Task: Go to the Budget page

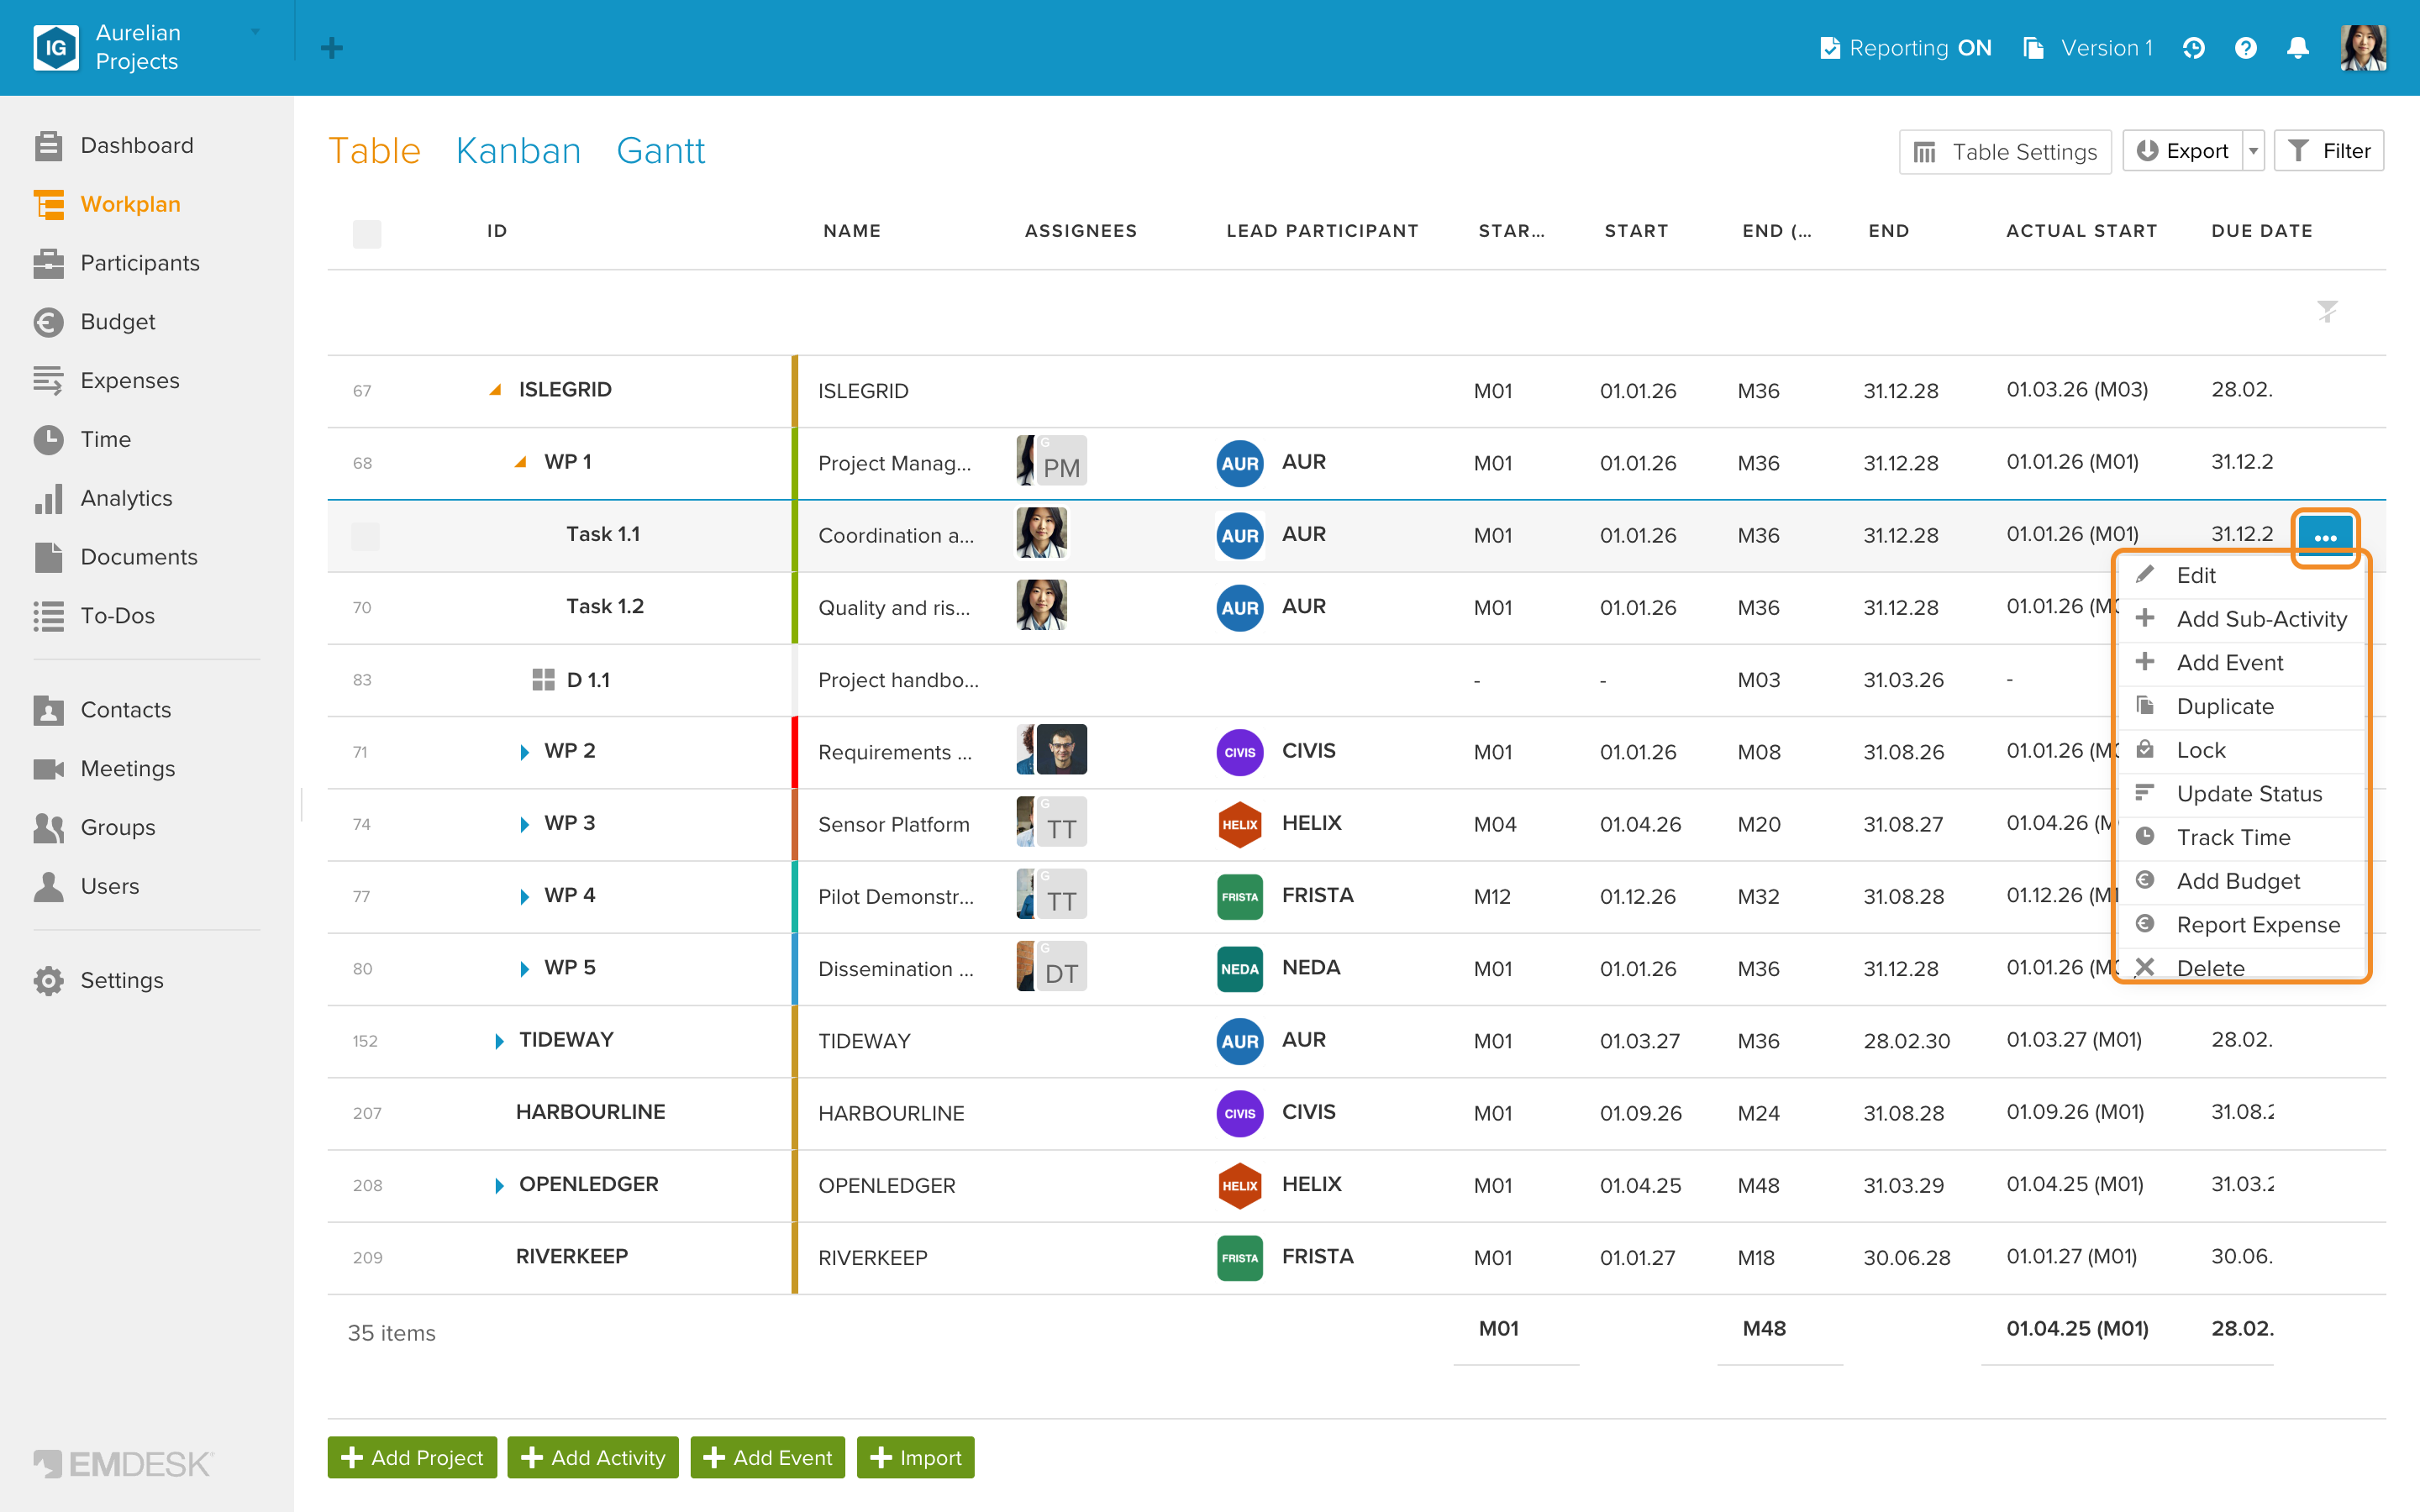Action: (94, 322)
